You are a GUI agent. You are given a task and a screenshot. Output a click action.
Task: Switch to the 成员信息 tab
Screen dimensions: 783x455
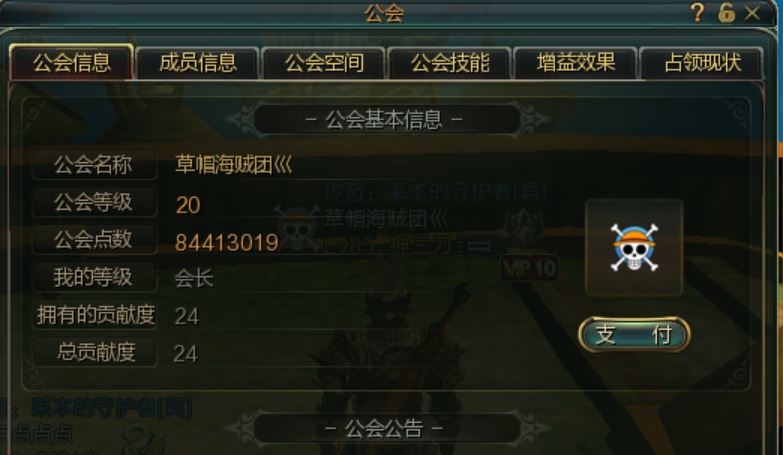tap(198, 63)
